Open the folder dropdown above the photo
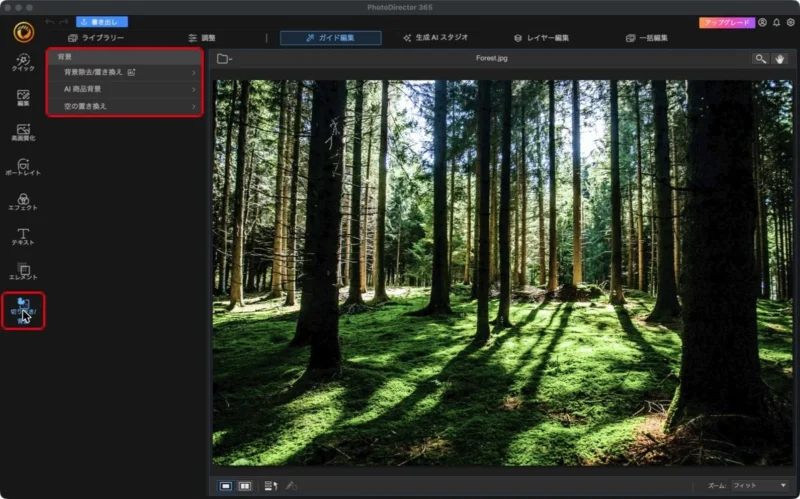The image size is (800, 499). click(224, 59)
